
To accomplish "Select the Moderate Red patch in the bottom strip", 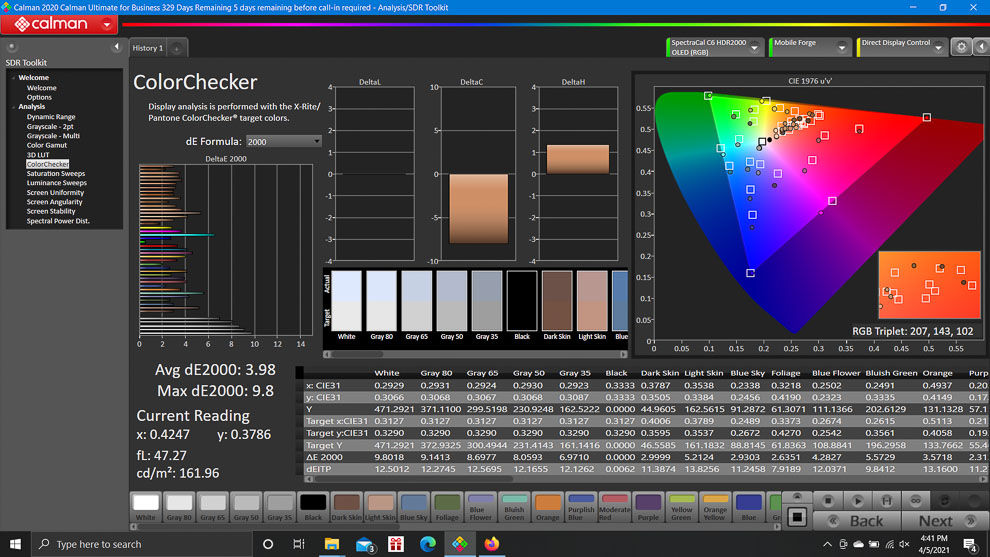I will tap(614, 507).
